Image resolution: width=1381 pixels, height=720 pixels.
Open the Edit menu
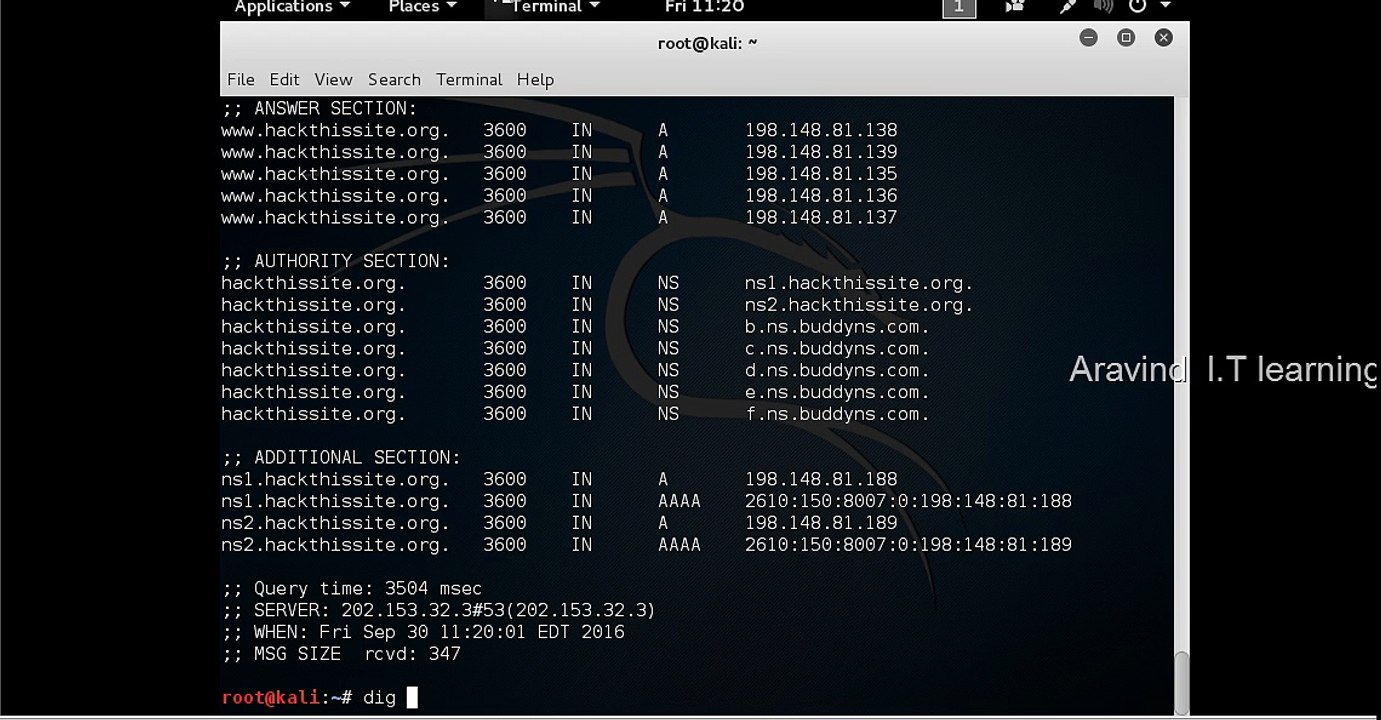point(284,80)
